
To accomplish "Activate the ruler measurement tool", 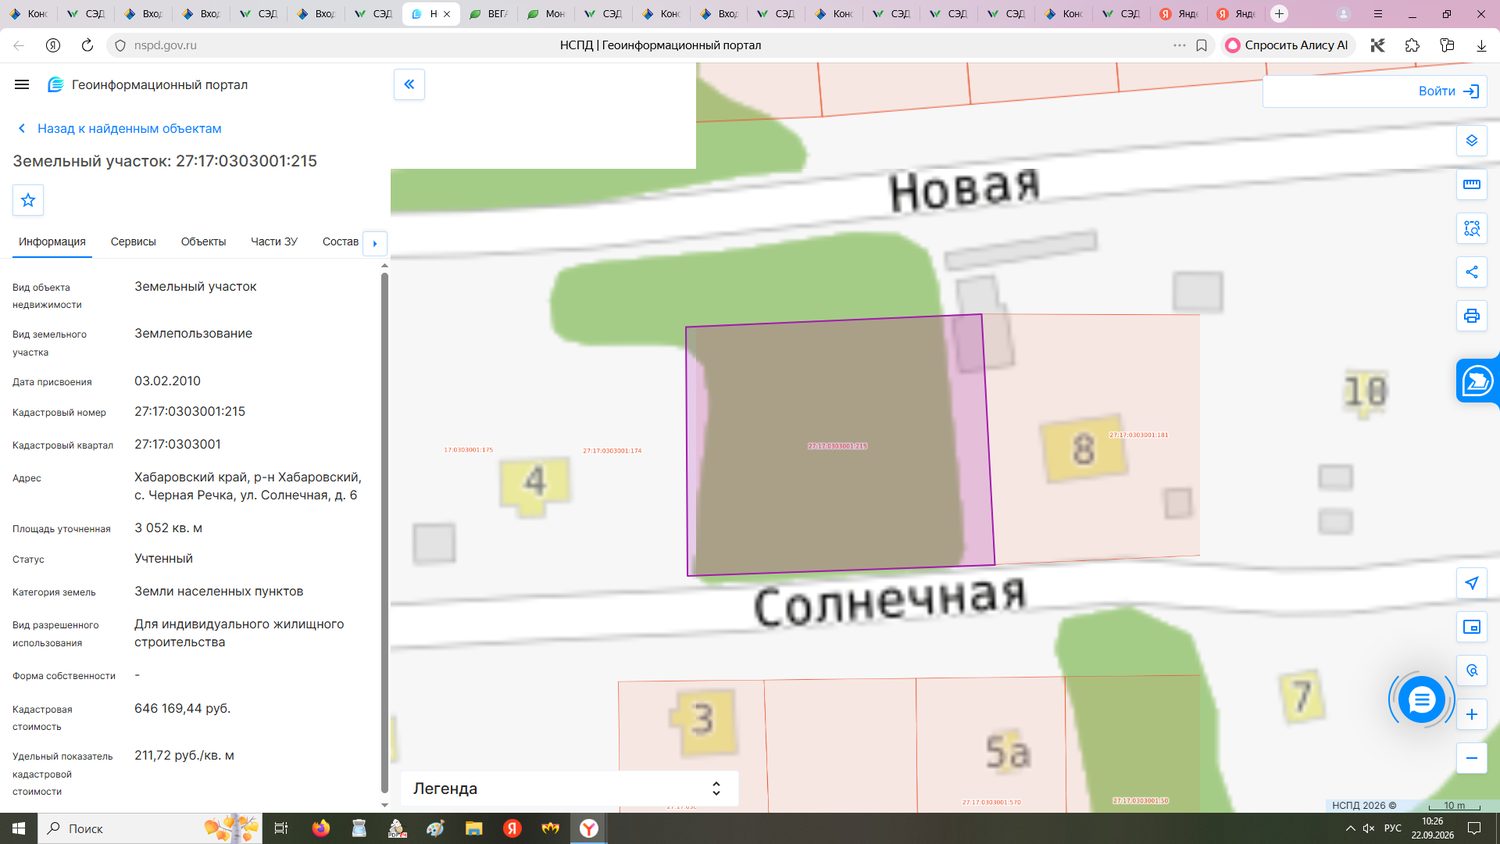I will tap(1471, 185).
